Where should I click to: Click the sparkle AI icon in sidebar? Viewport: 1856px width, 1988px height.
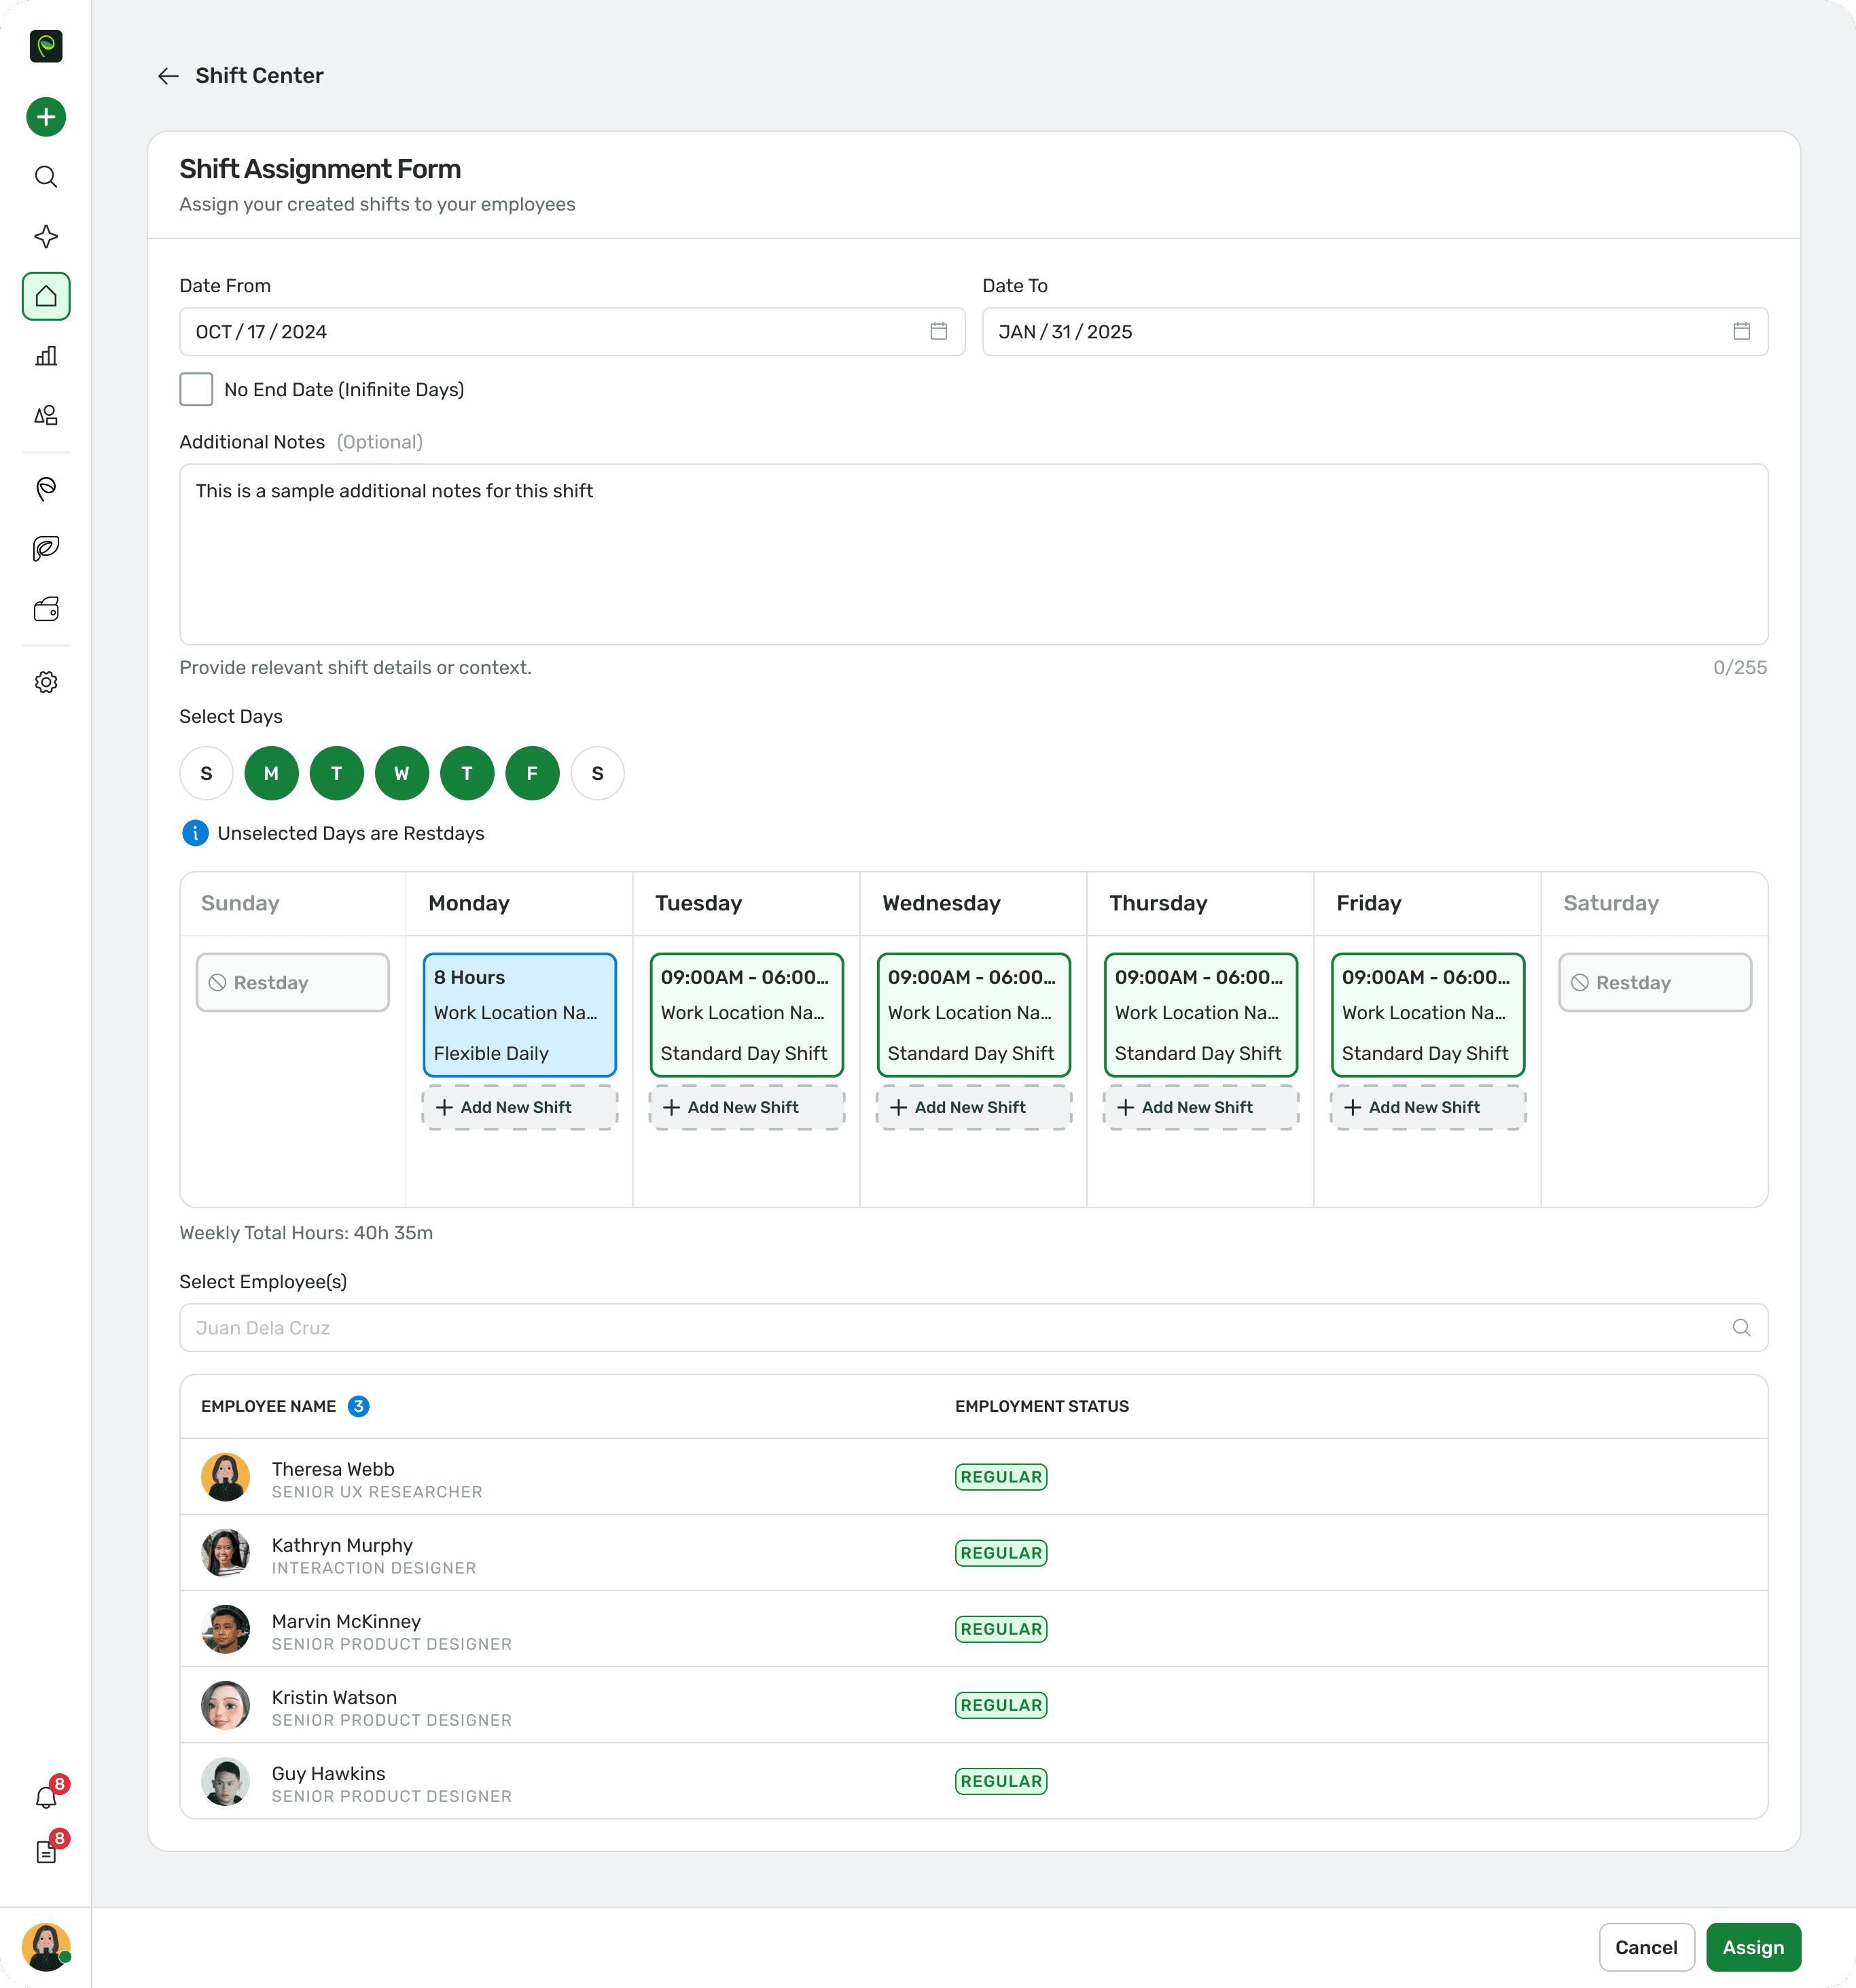46,237
